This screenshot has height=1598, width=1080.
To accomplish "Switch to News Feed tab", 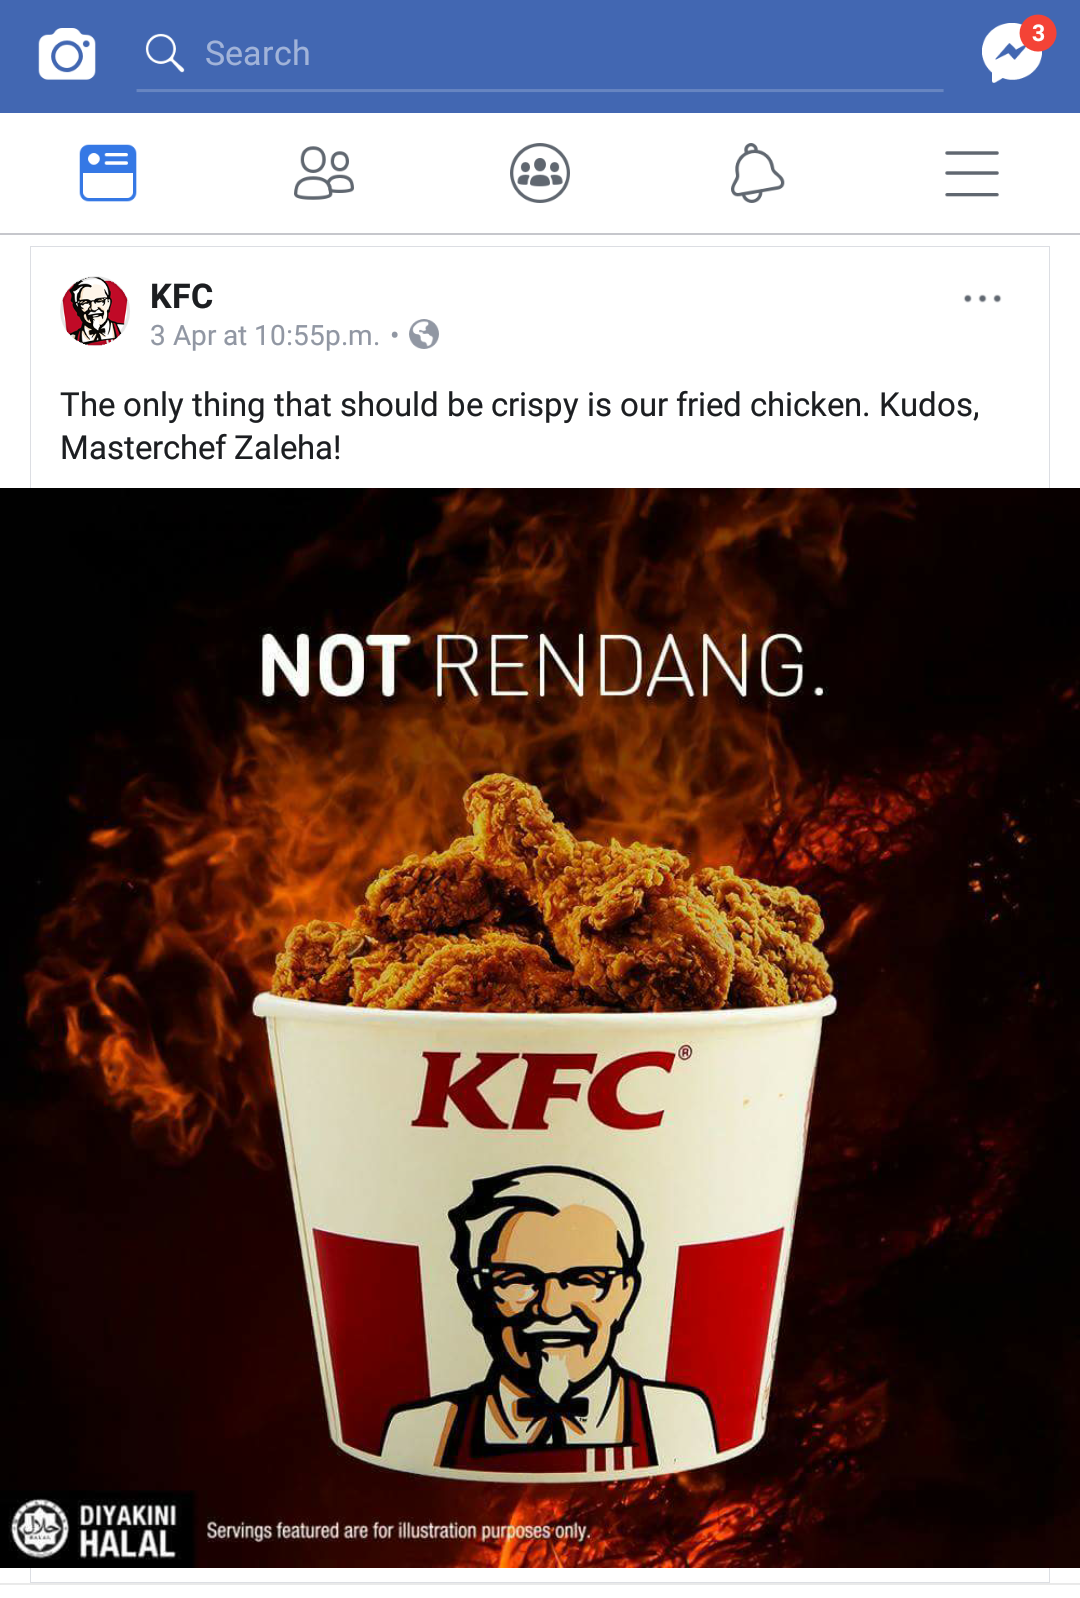I will (108, 173).
